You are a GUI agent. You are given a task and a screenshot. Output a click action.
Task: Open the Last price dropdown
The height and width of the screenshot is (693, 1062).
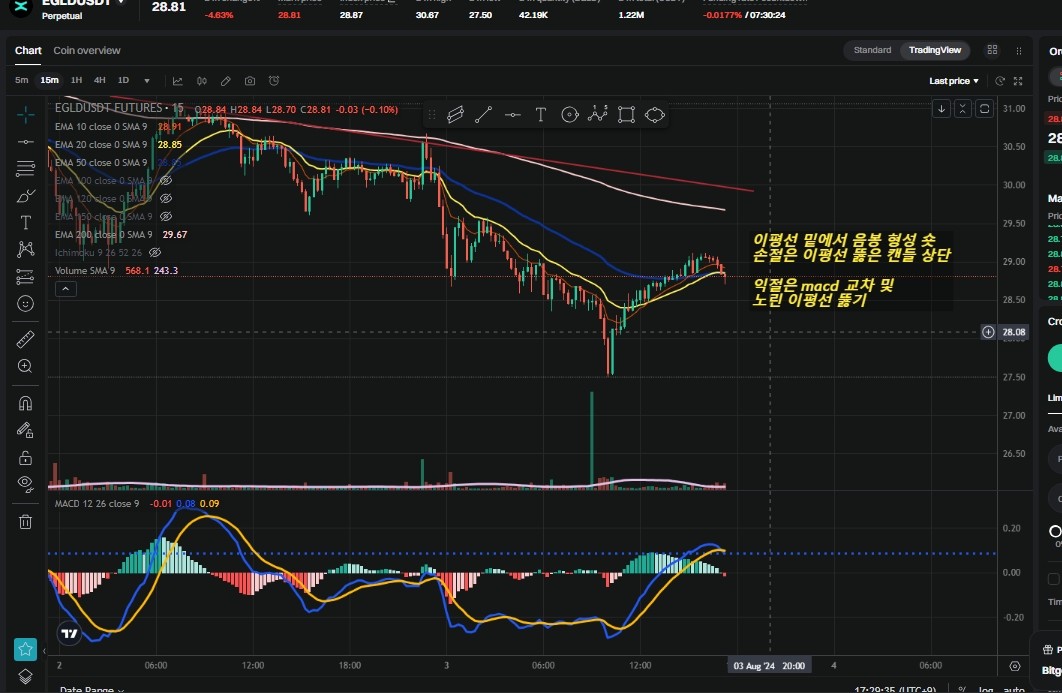pyautogui.click(x=954, y=81)
